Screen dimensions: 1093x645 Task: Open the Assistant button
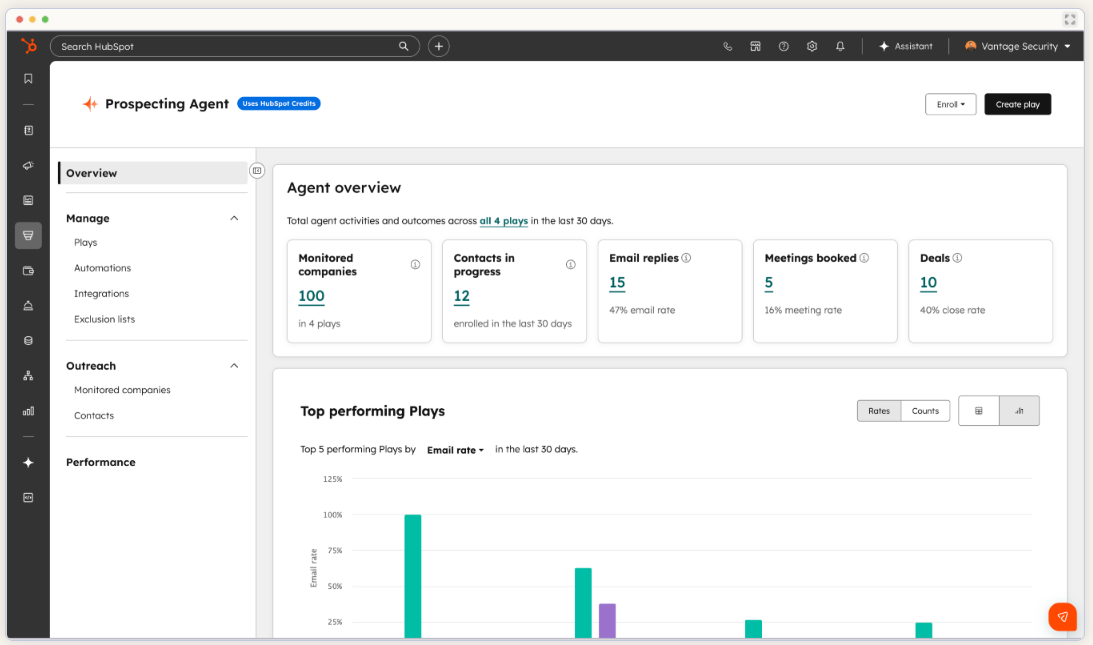905,46
